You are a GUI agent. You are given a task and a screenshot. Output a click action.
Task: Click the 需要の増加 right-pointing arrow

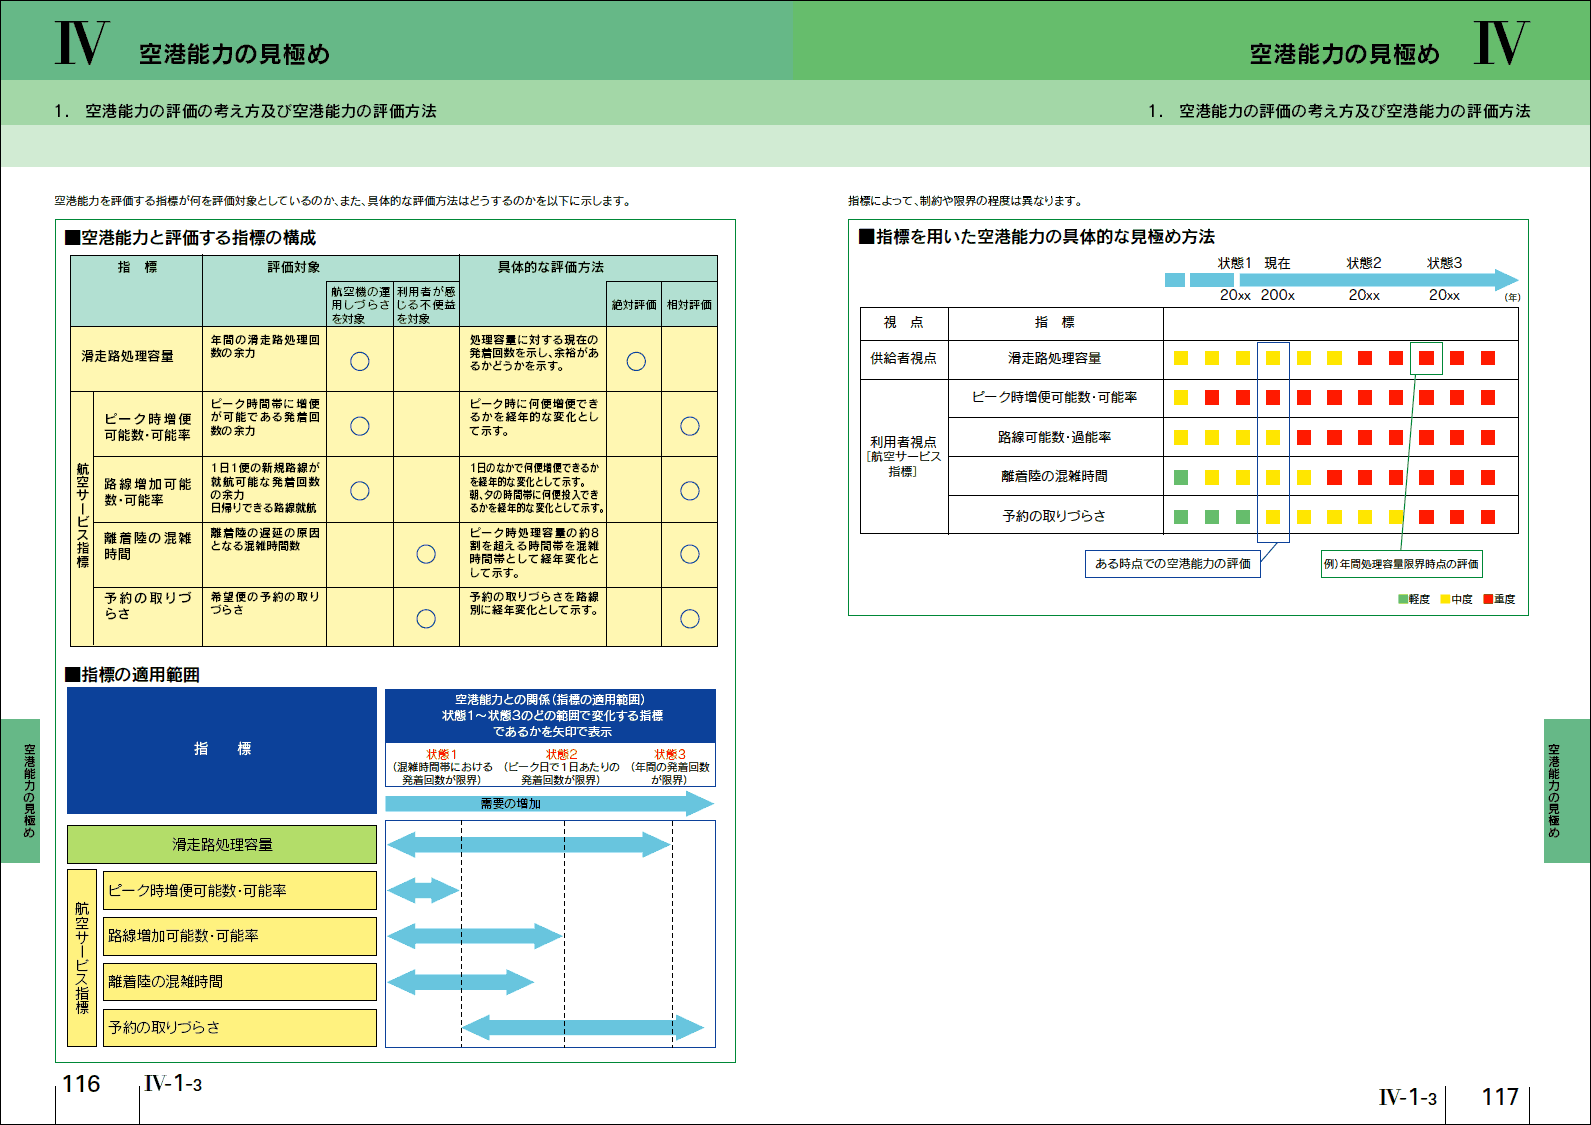coord(549,803)
